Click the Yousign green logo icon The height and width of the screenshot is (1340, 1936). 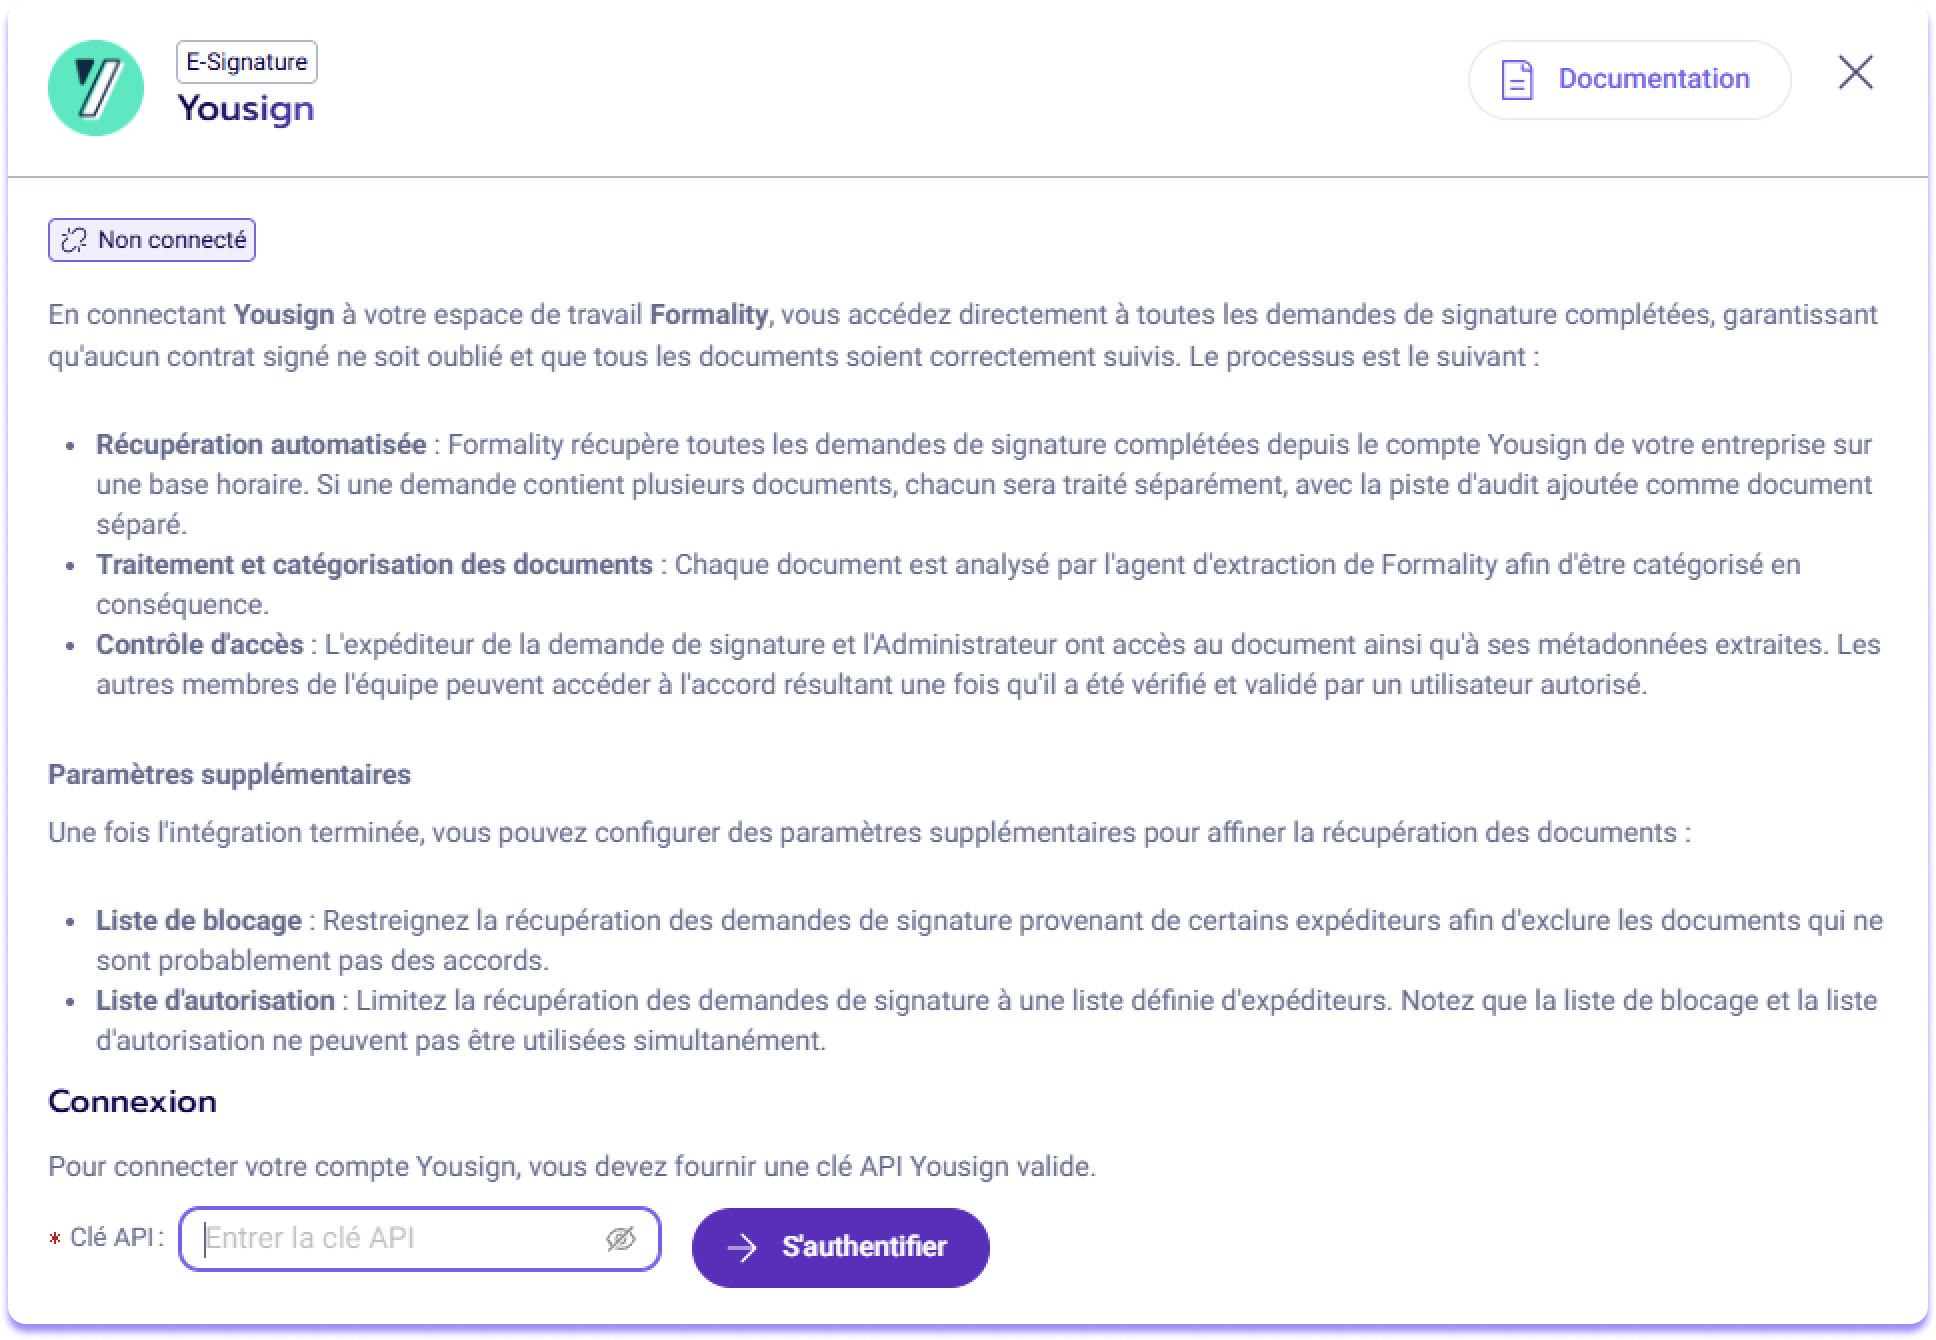[x=96, y=88]
